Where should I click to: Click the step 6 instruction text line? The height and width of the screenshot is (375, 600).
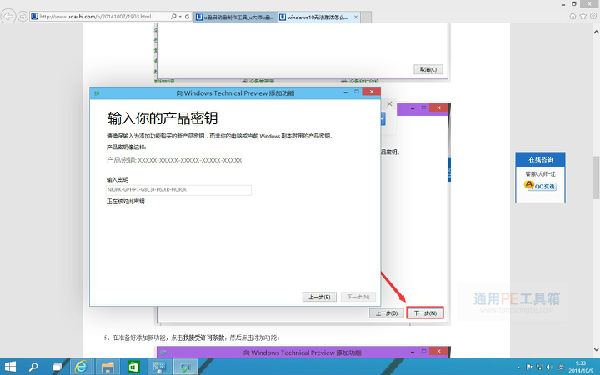[192, 338]
